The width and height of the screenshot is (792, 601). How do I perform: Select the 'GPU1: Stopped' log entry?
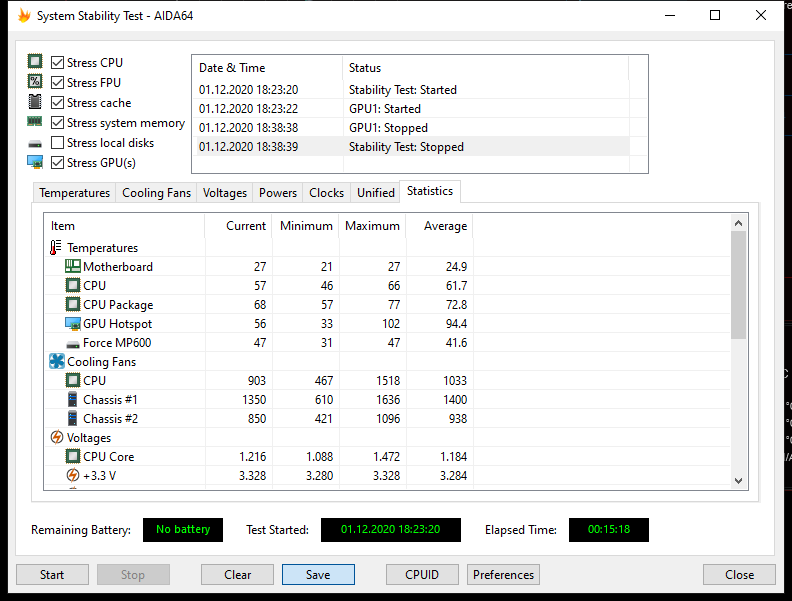click(411, 128)
